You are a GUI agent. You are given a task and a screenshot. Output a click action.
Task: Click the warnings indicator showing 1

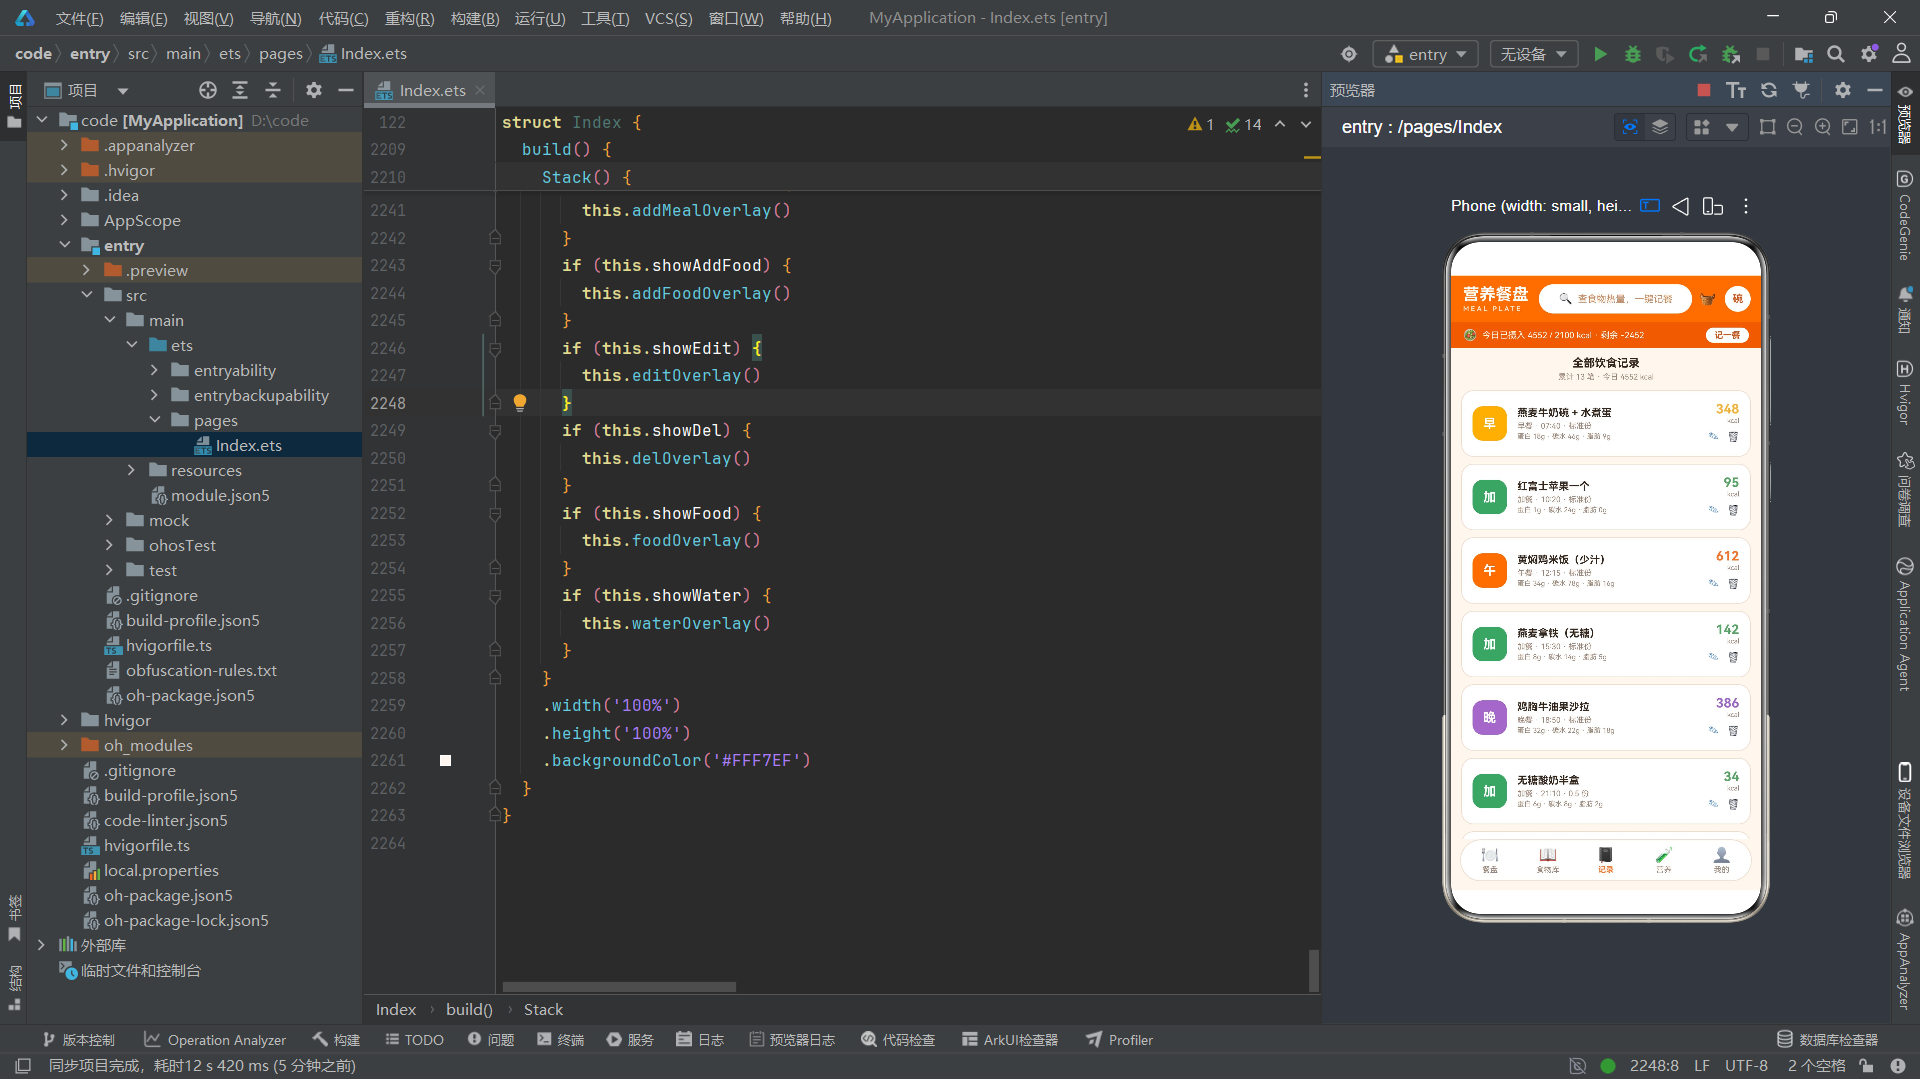(x=1200, y=125)
